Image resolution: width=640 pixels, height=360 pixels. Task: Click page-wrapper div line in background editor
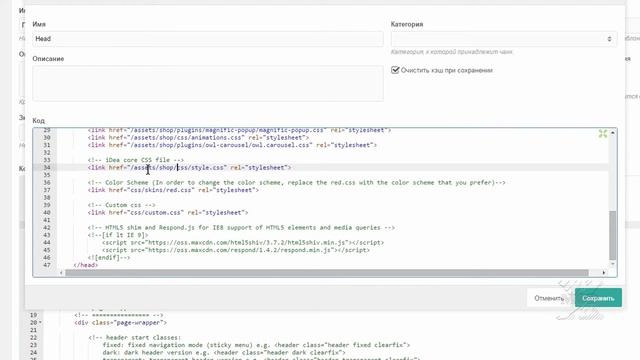pos(121,322)
